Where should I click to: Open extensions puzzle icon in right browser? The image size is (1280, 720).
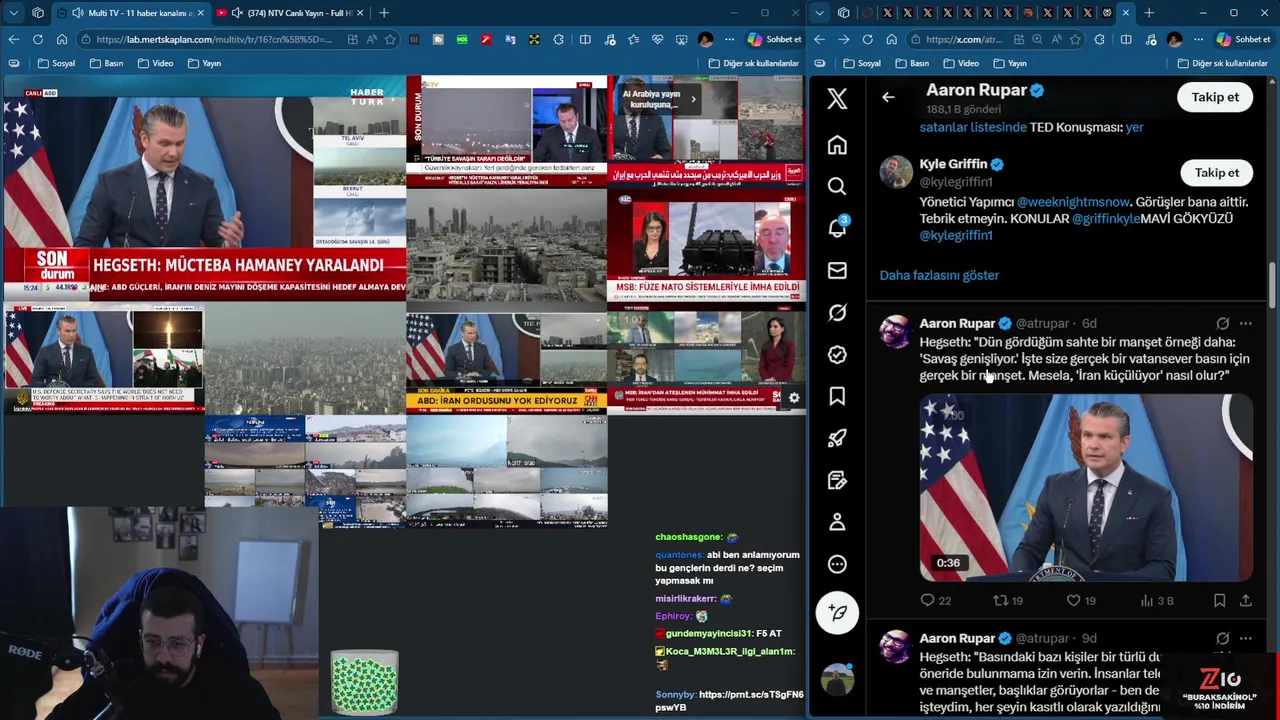(x=1099, y=39)
